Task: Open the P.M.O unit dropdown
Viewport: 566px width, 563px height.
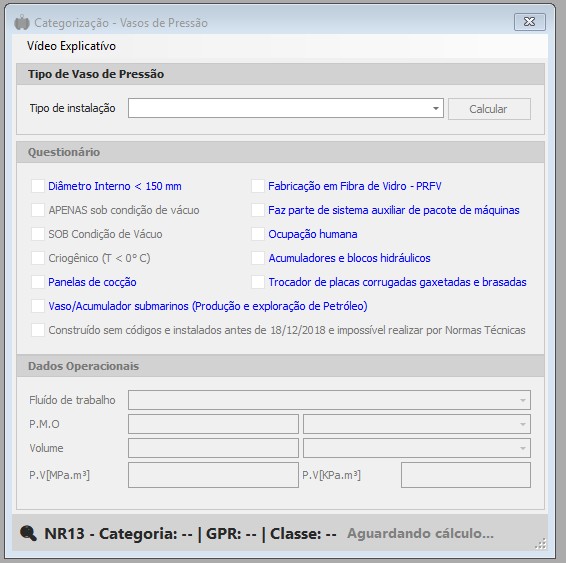Action: click(x=417, y=424)
